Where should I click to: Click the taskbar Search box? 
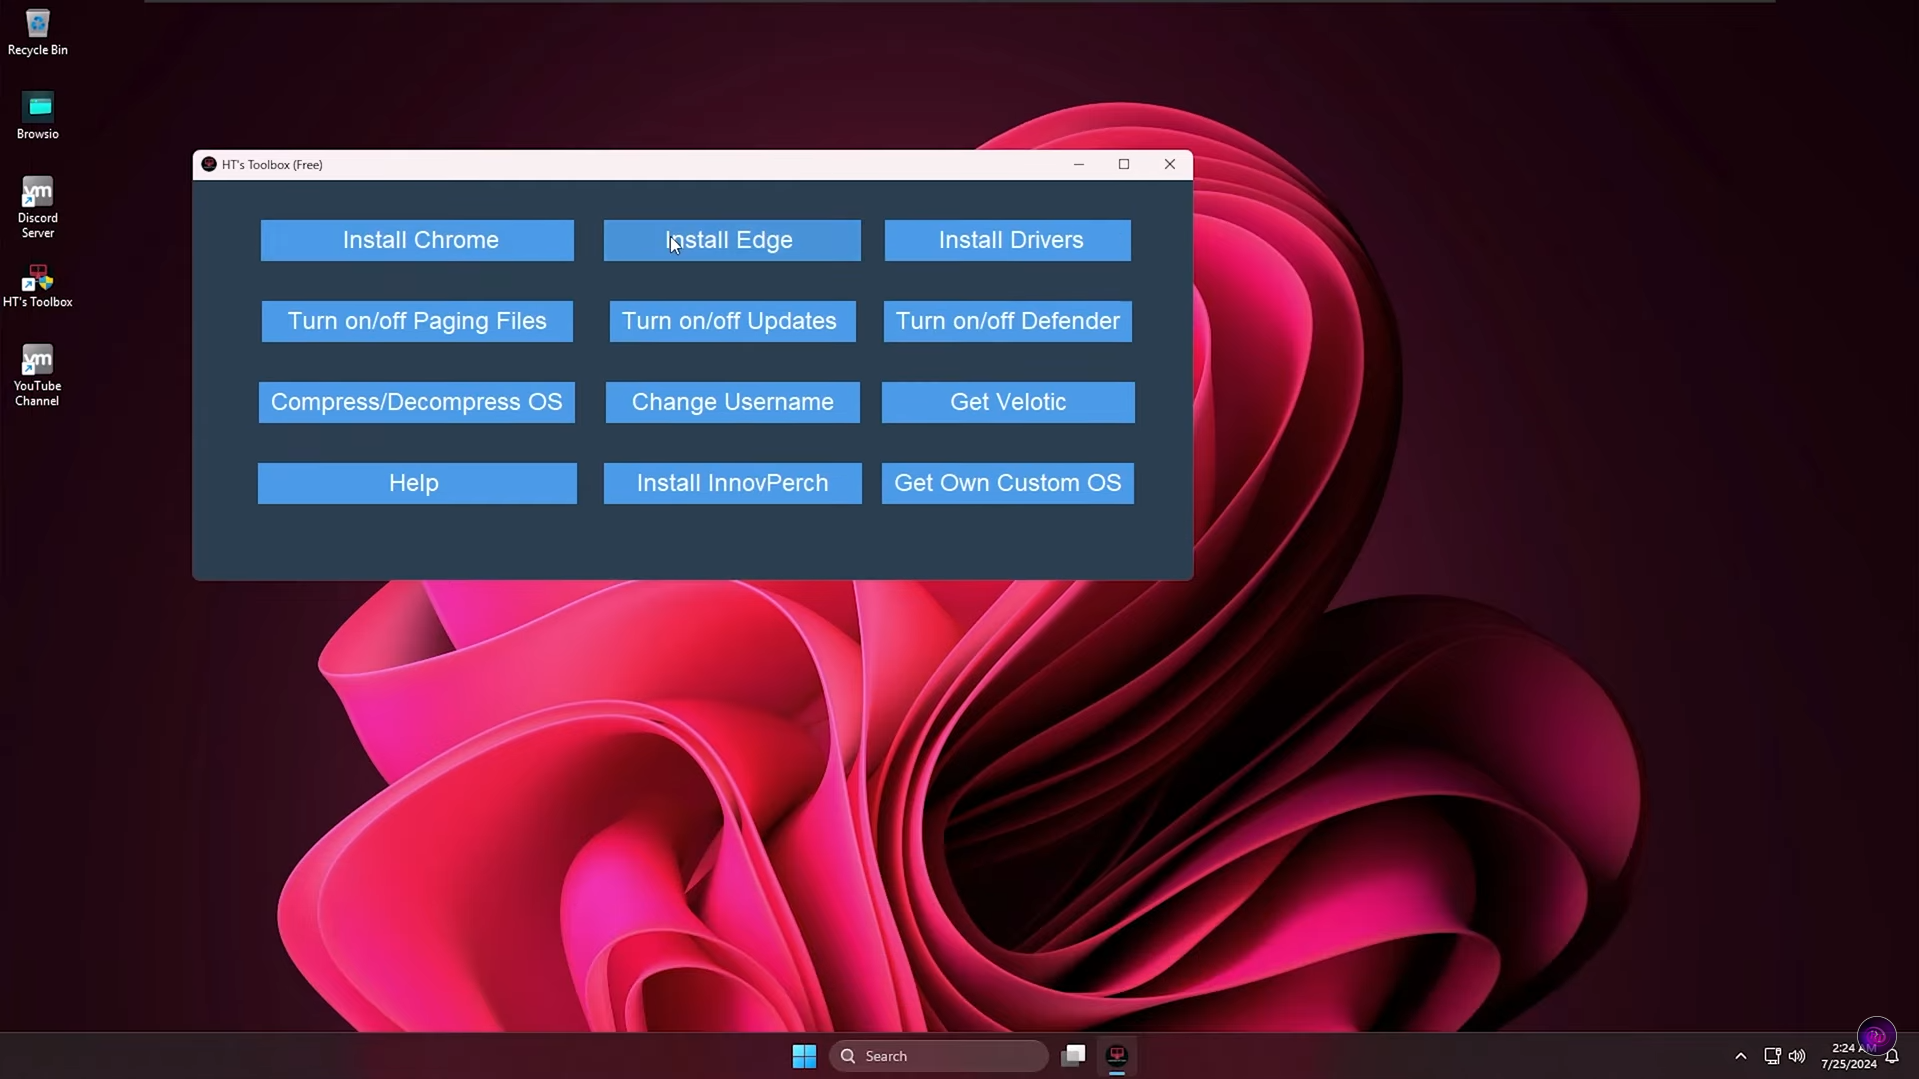coord(938,1056)
